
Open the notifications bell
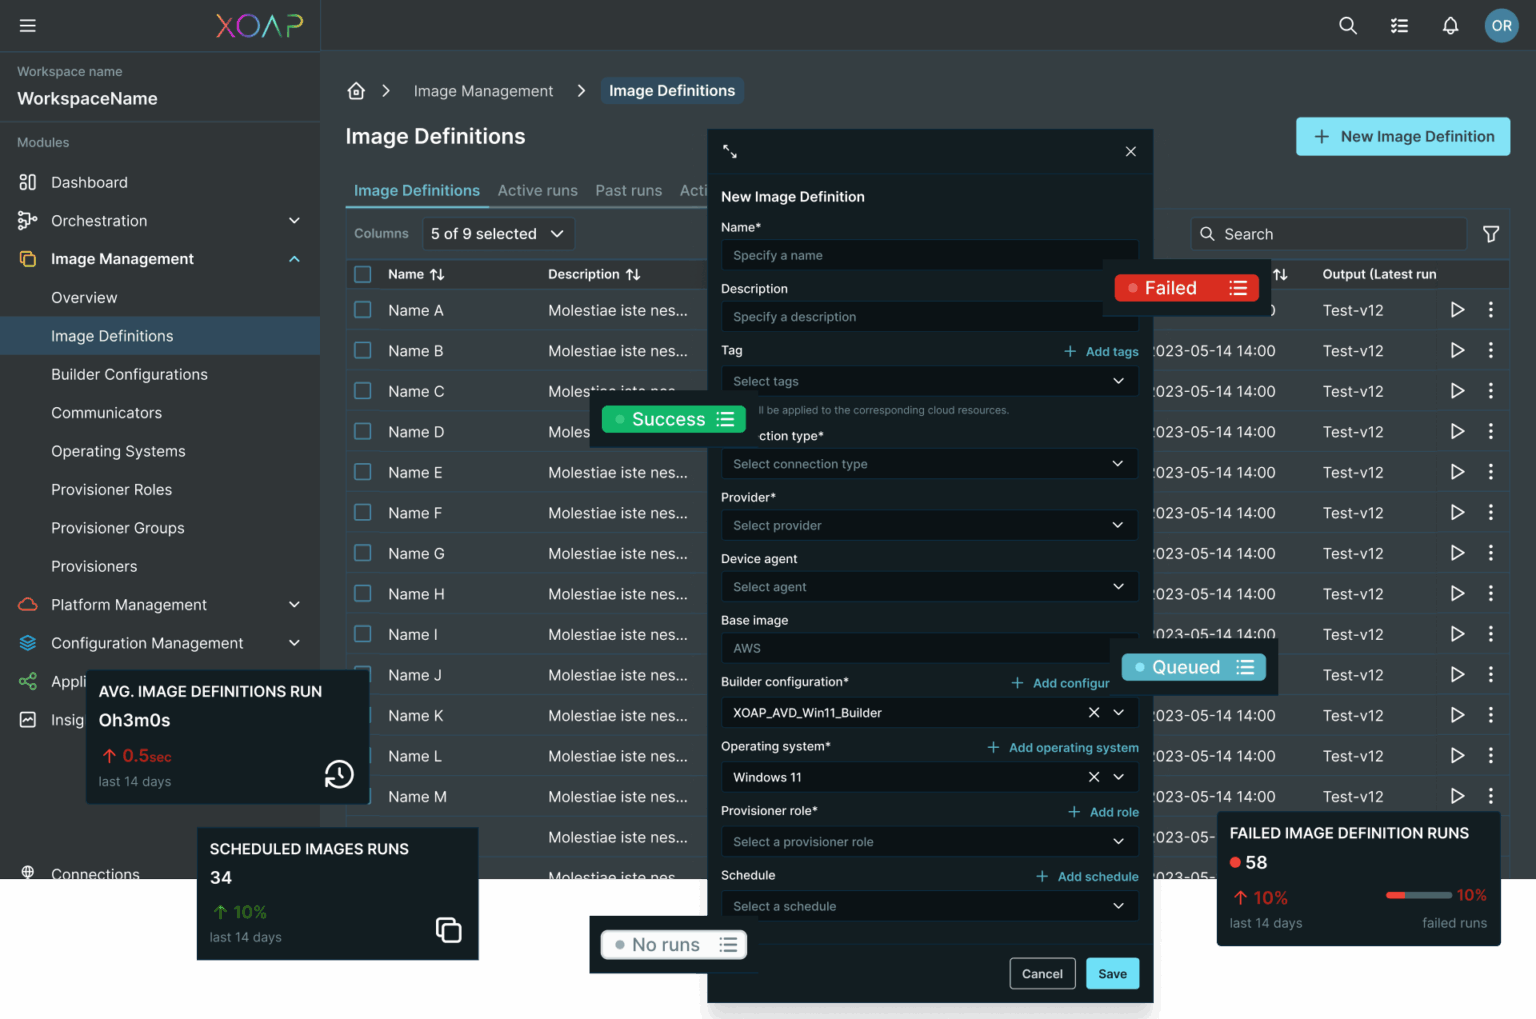pos(1450,25)
